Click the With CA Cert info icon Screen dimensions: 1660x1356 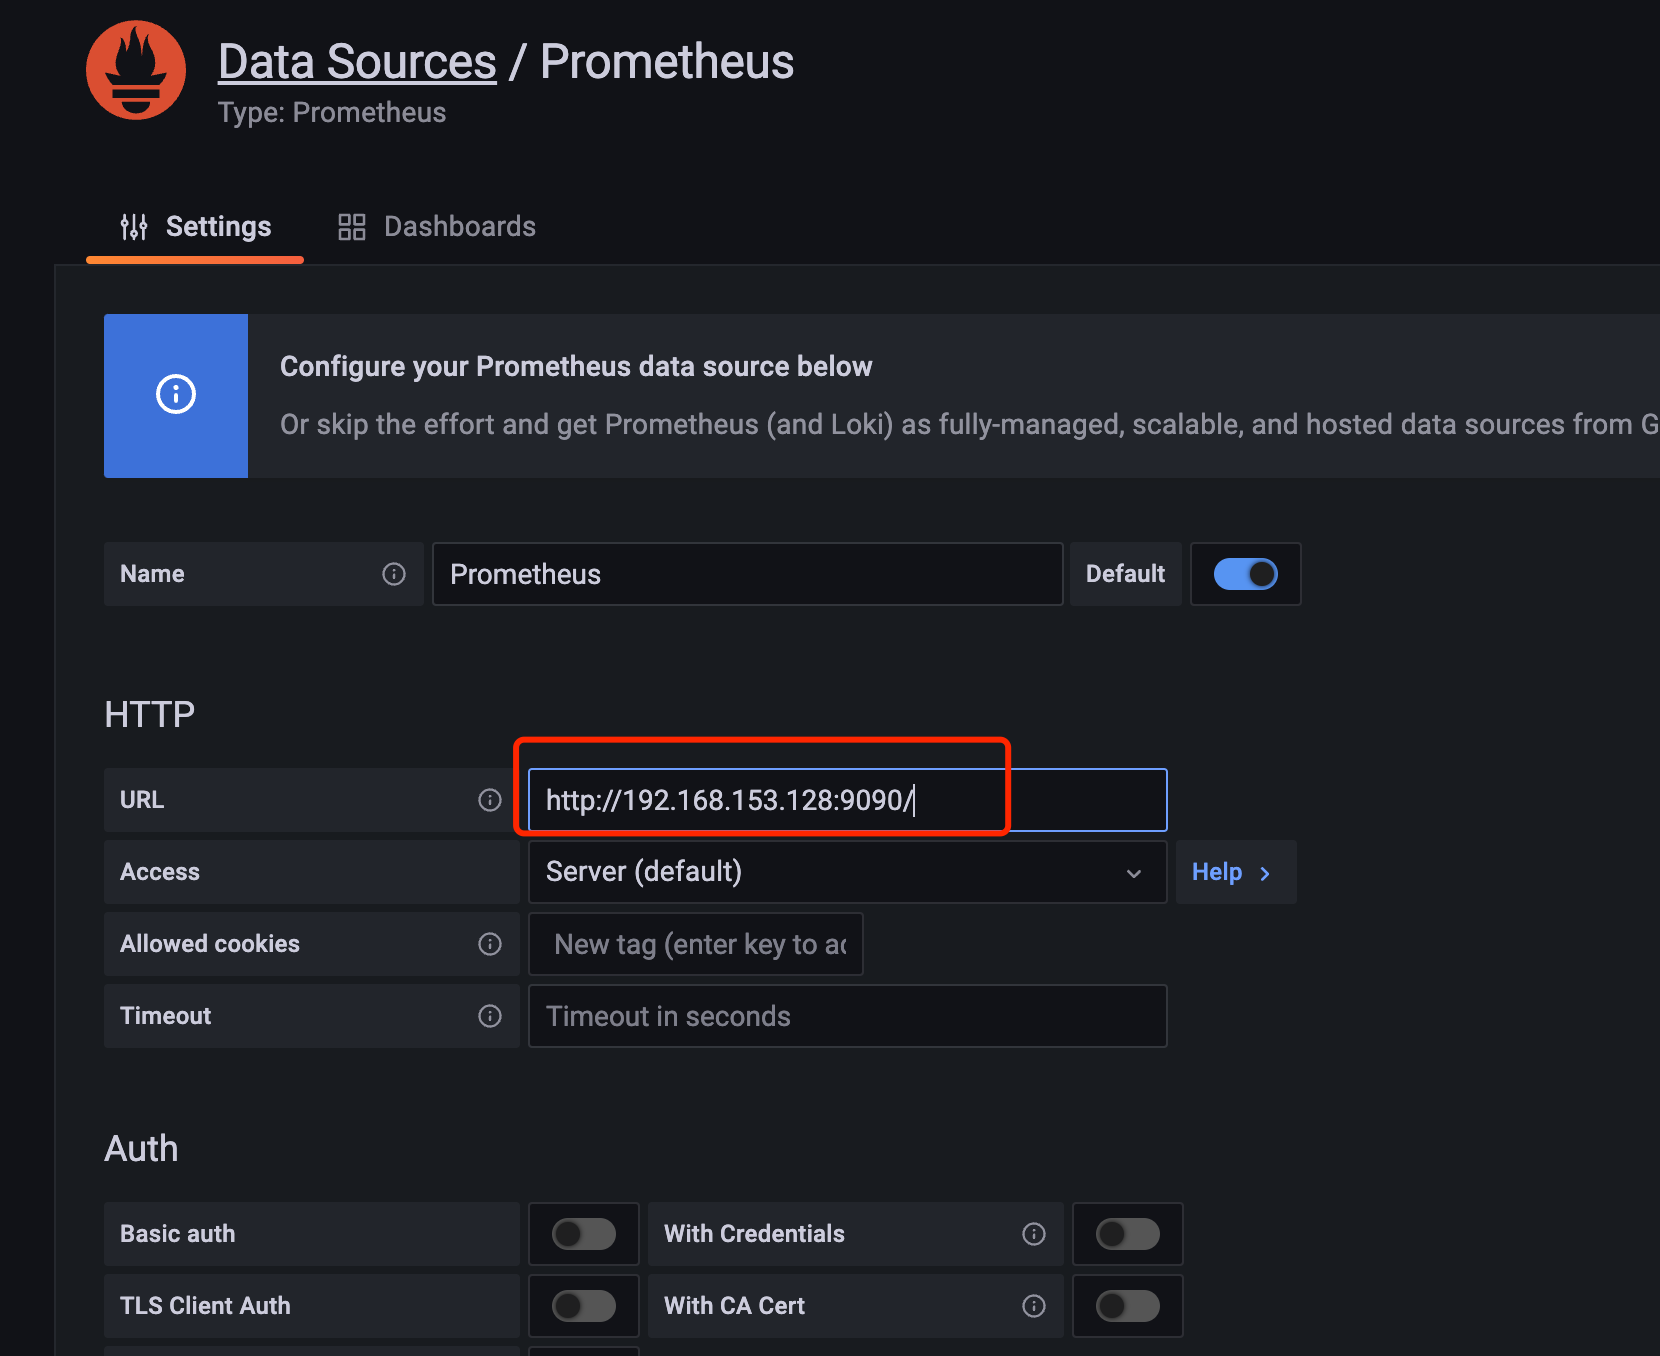pyautogui.click(x=1034, y=1306)
